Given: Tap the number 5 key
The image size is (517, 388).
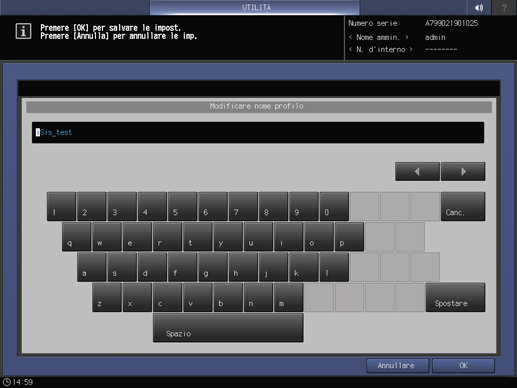Looking at the screenshot, I should click(x=182, y=206).
